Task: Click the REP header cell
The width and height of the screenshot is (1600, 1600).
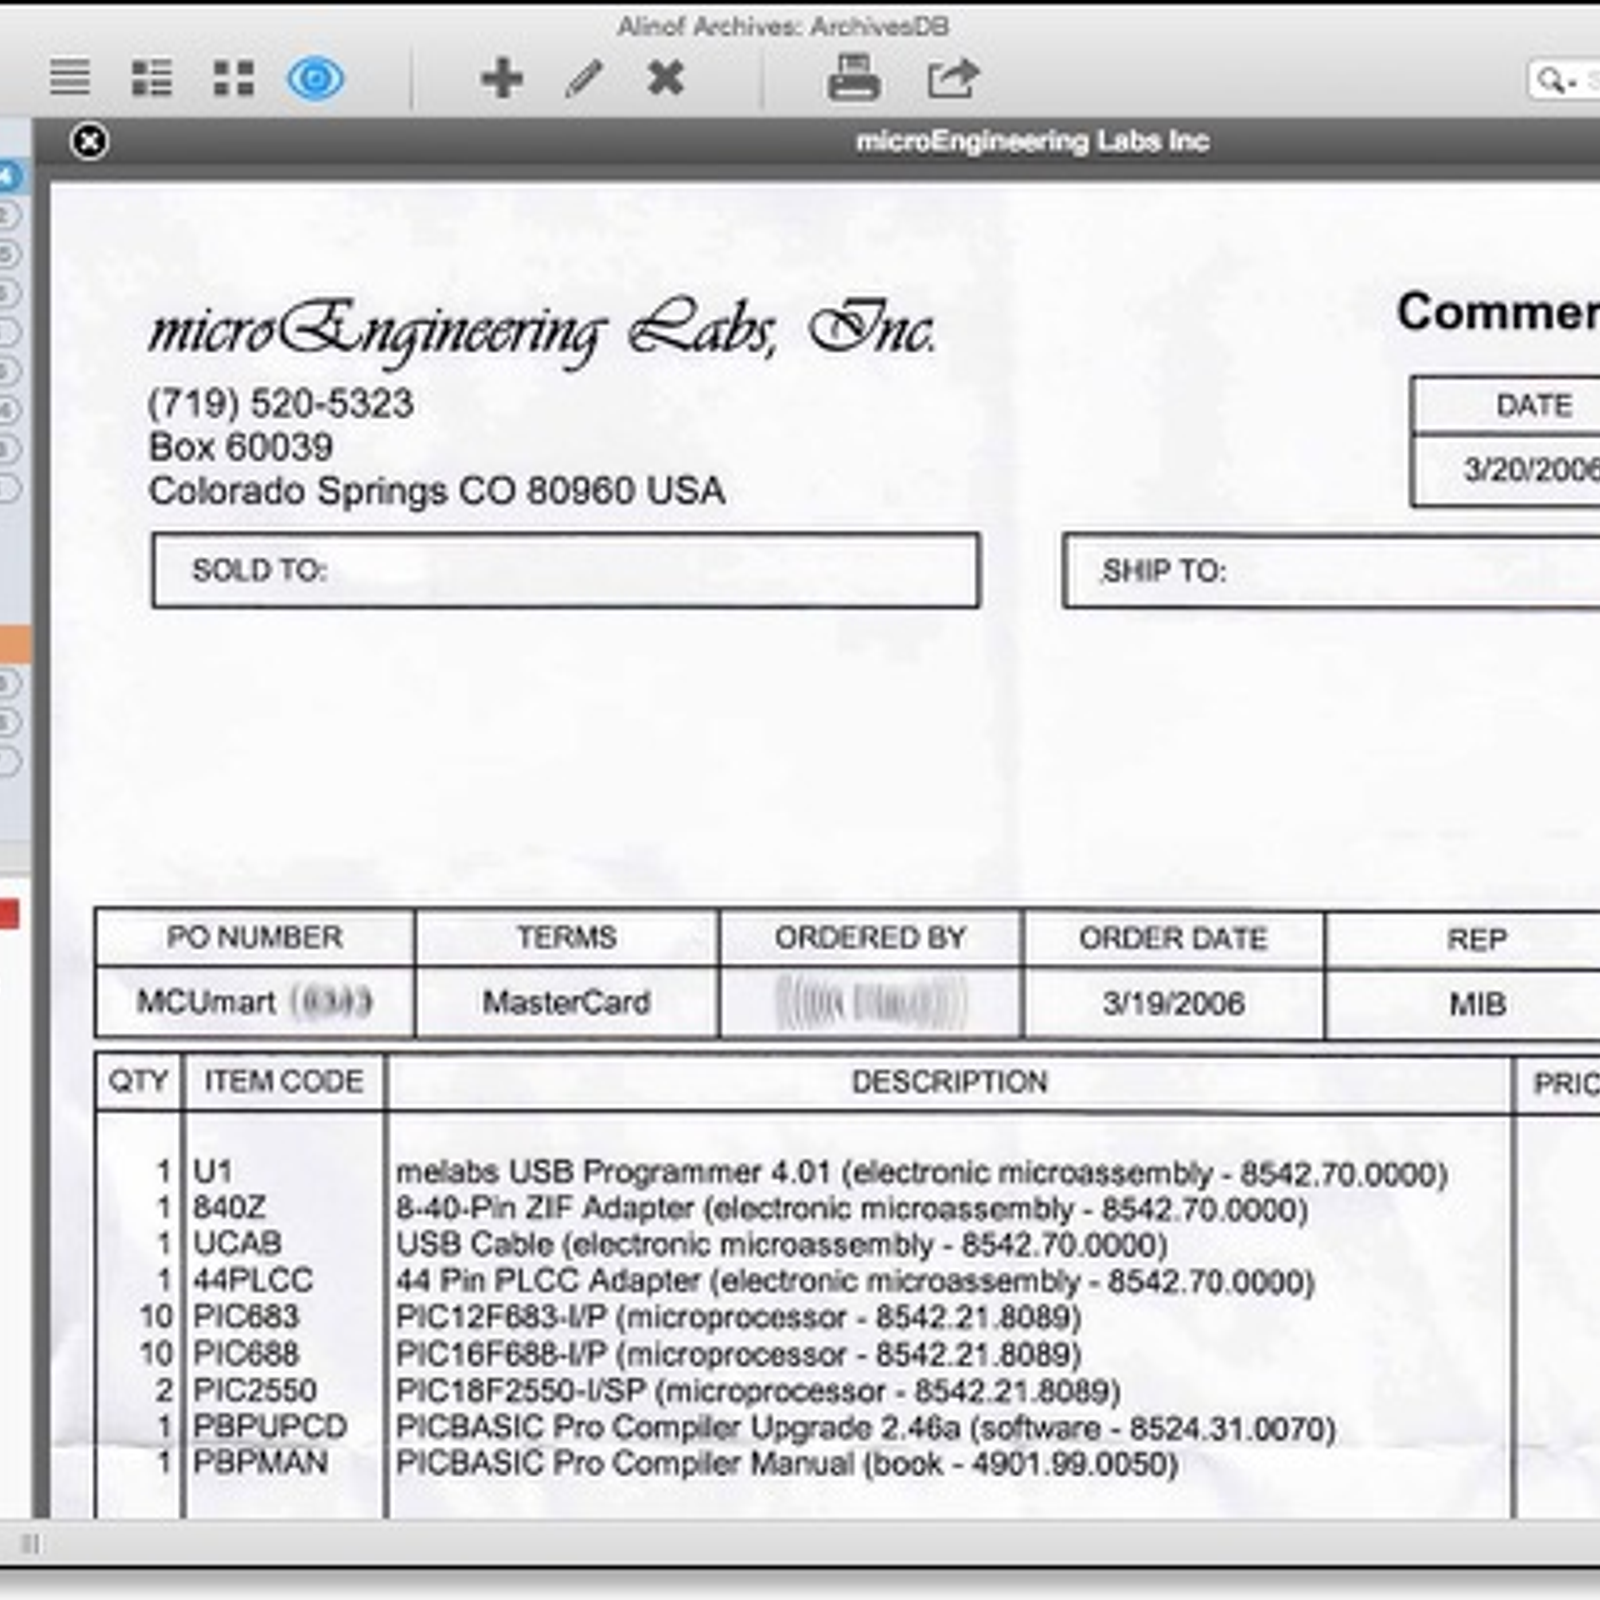Action: coord(1463,939)
